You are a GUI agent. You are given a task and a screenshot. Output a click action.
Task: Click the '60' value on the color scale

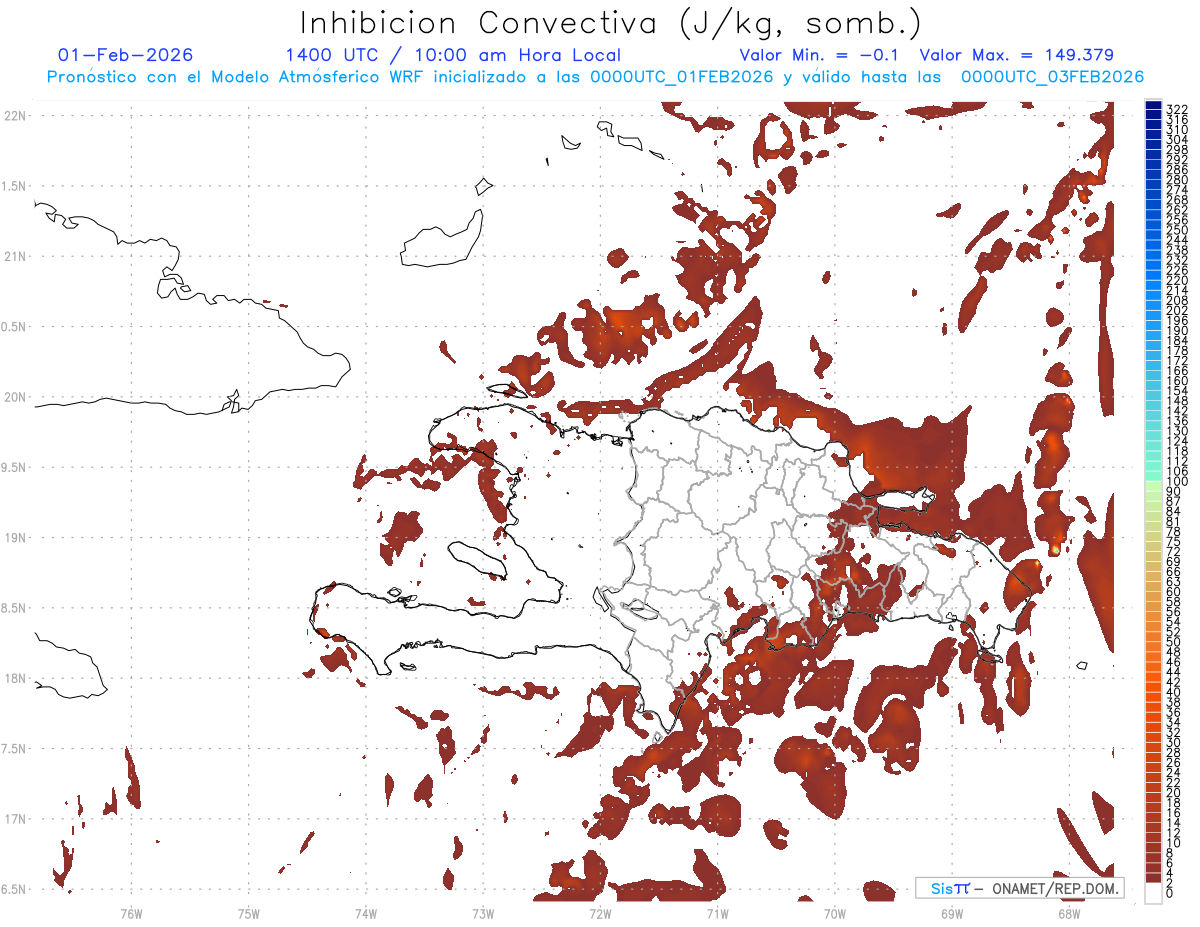[1173, 592]
